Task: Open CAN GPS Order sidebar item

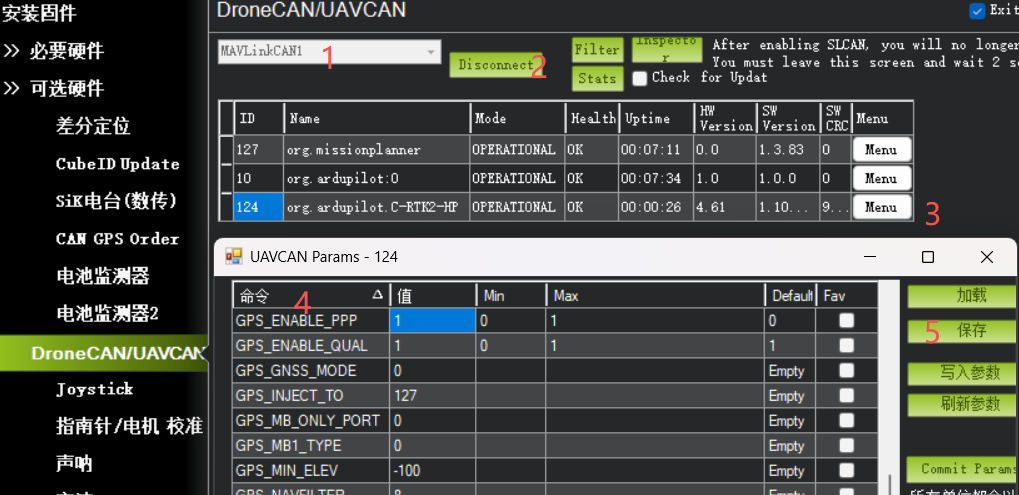Action: pyautogui.click(x=118, y=239)
